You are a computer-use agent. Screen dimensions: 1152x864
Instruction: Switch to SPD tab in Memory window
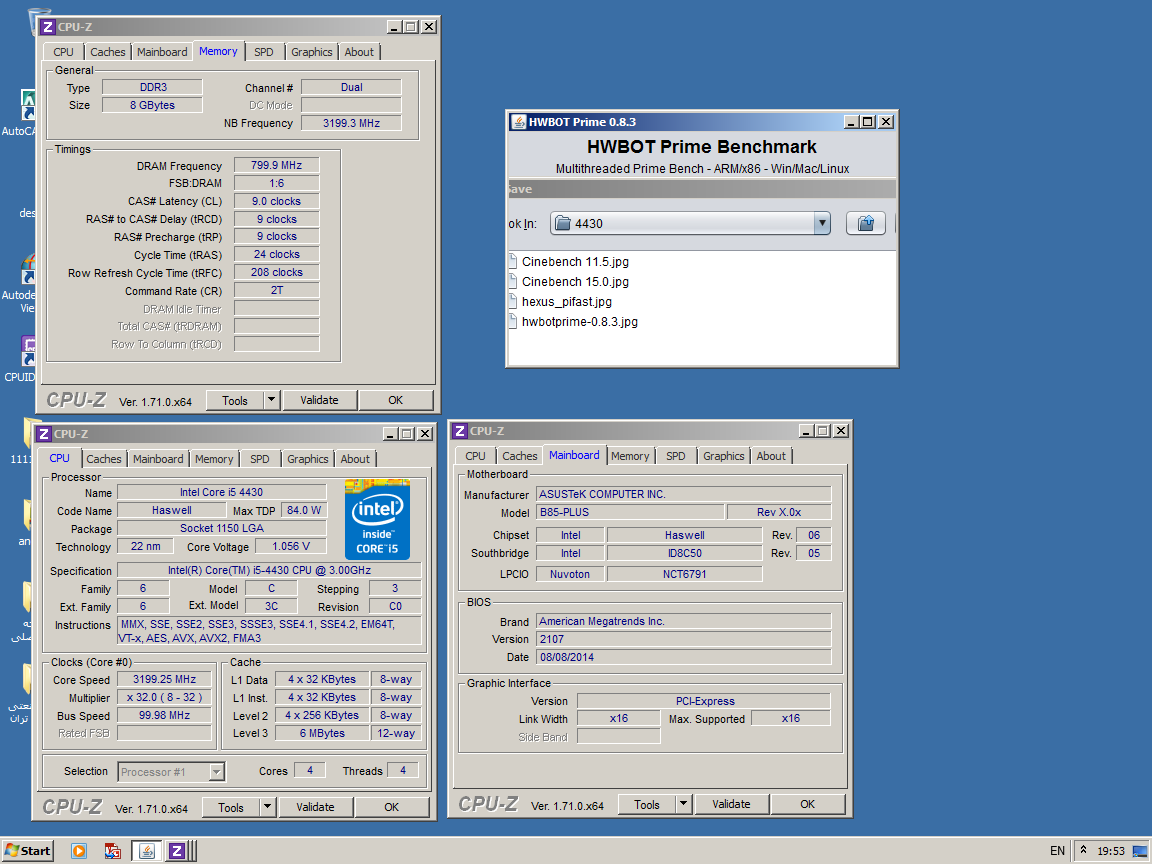264,52
